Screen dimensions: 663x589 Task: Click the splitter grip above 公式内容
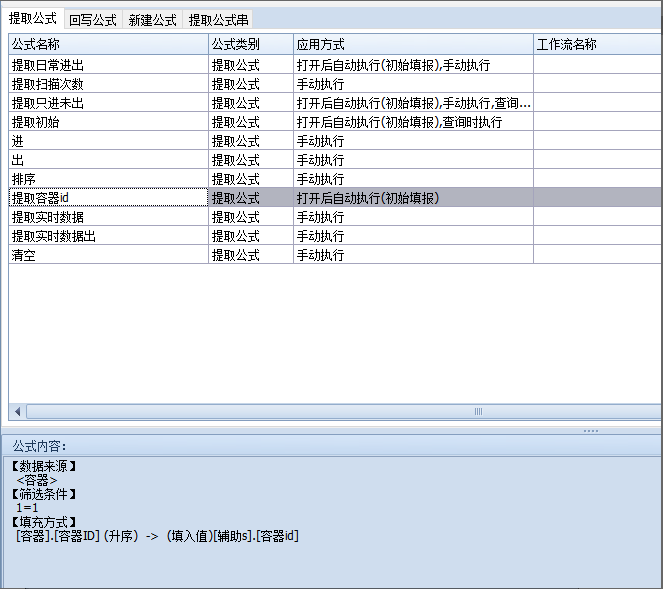click(591, 430)
